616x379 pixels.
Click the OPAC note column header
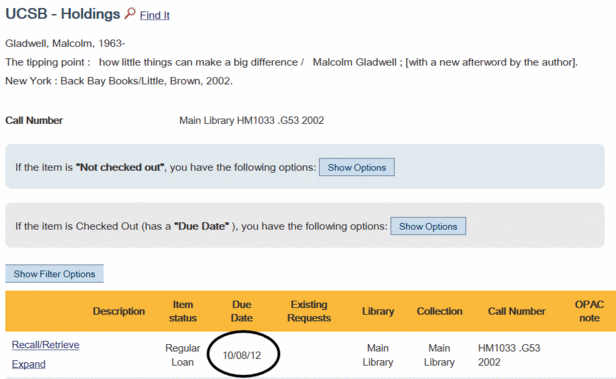click(589, 311)
